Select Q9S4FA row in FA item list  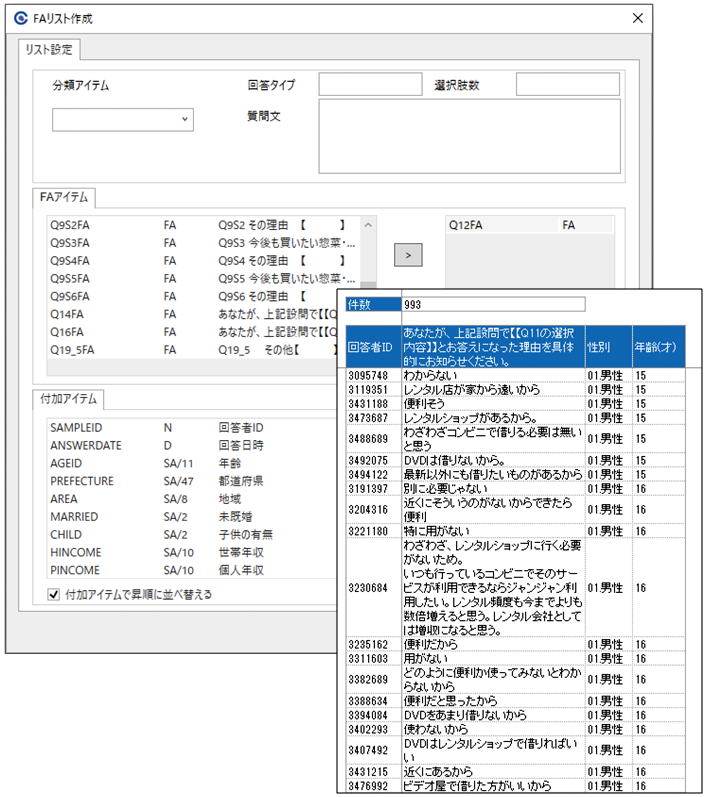(x=203, y=261)
